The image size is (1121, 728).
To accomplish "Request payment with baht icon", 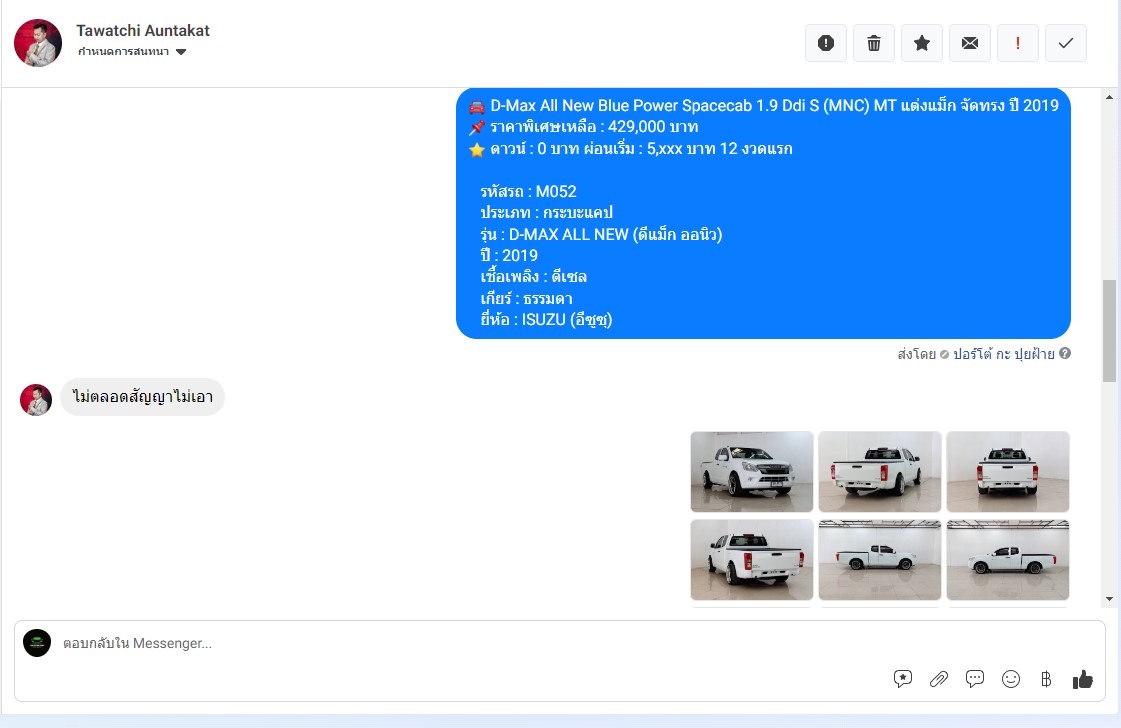I will [1046, 679].
